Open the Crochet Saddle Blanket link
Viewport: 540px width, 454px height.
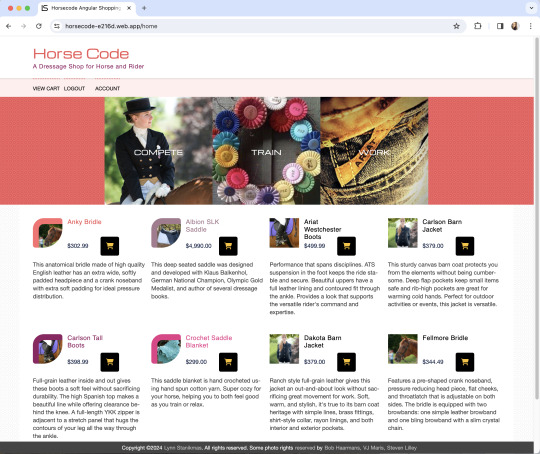209,342
